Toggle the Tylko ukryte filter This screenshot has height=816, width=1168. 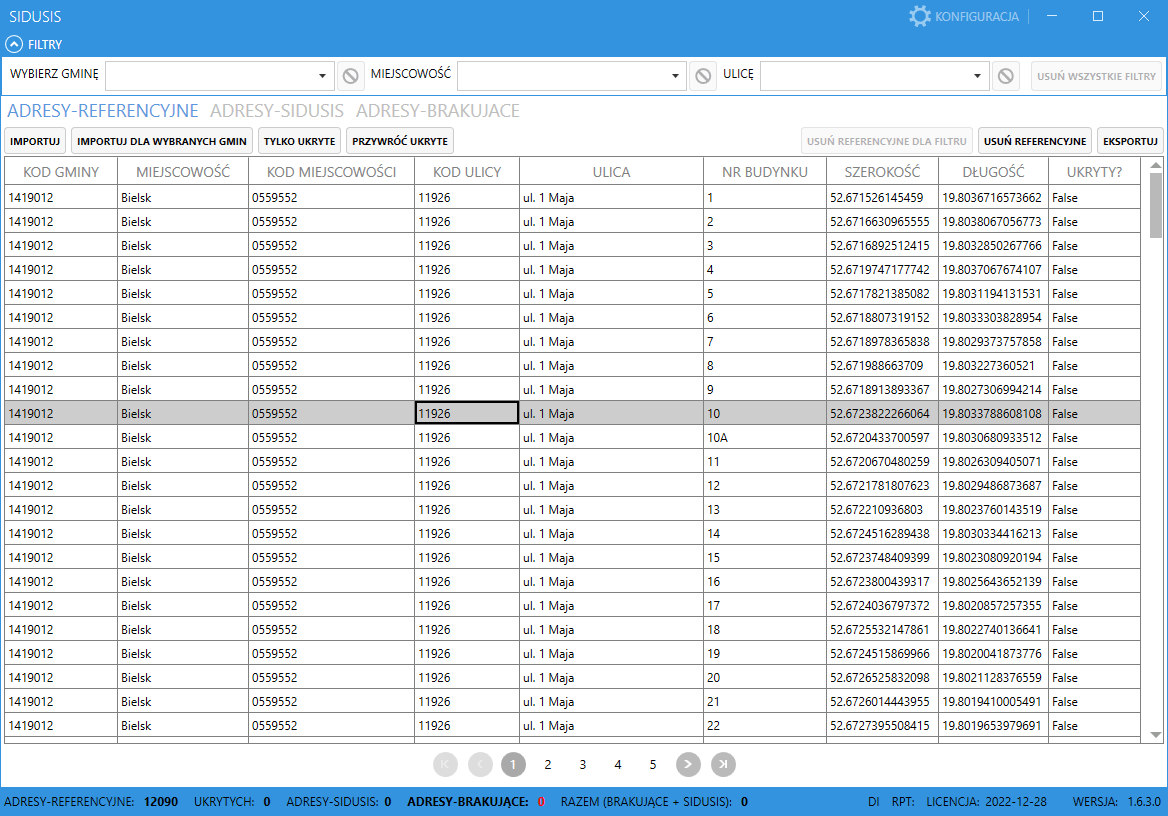[299, 141]
